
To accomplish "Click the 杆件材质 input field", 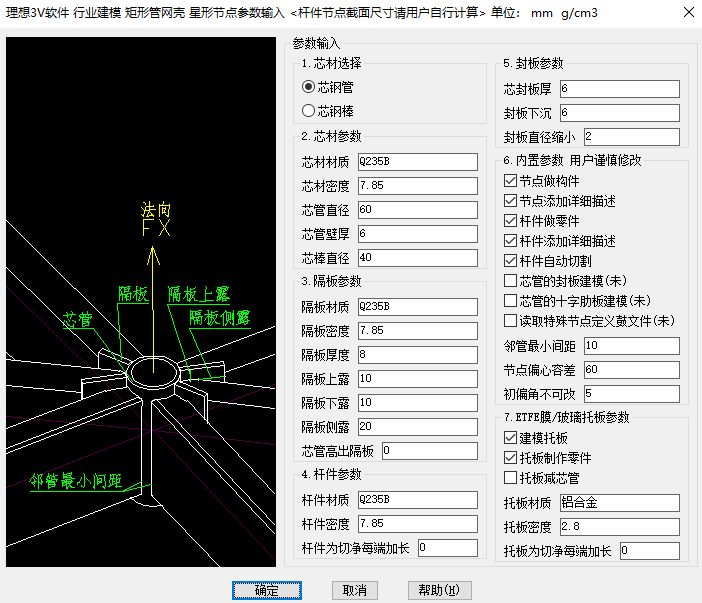I will [x=418, y=500].
